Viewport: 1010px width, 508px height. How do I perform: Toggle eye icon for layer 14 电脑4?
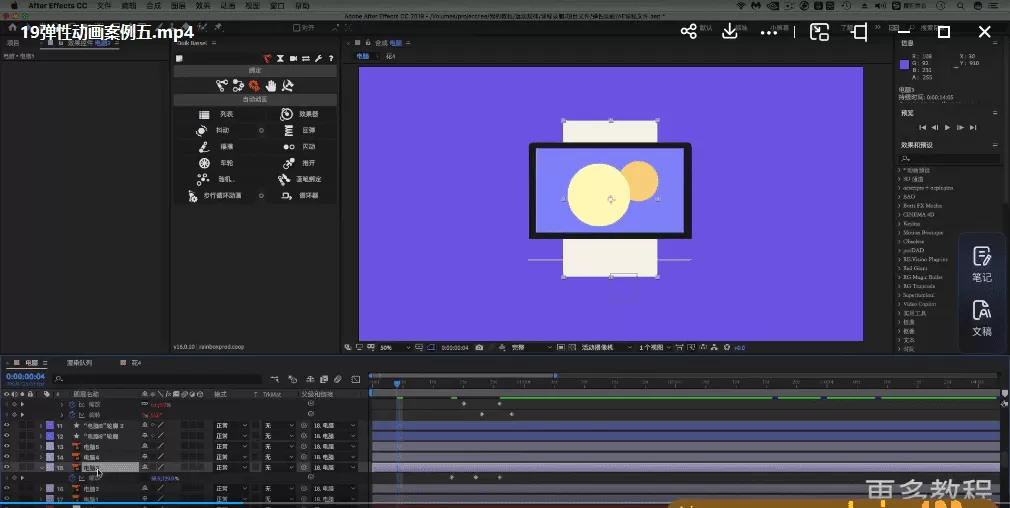(x=7, y=457)
